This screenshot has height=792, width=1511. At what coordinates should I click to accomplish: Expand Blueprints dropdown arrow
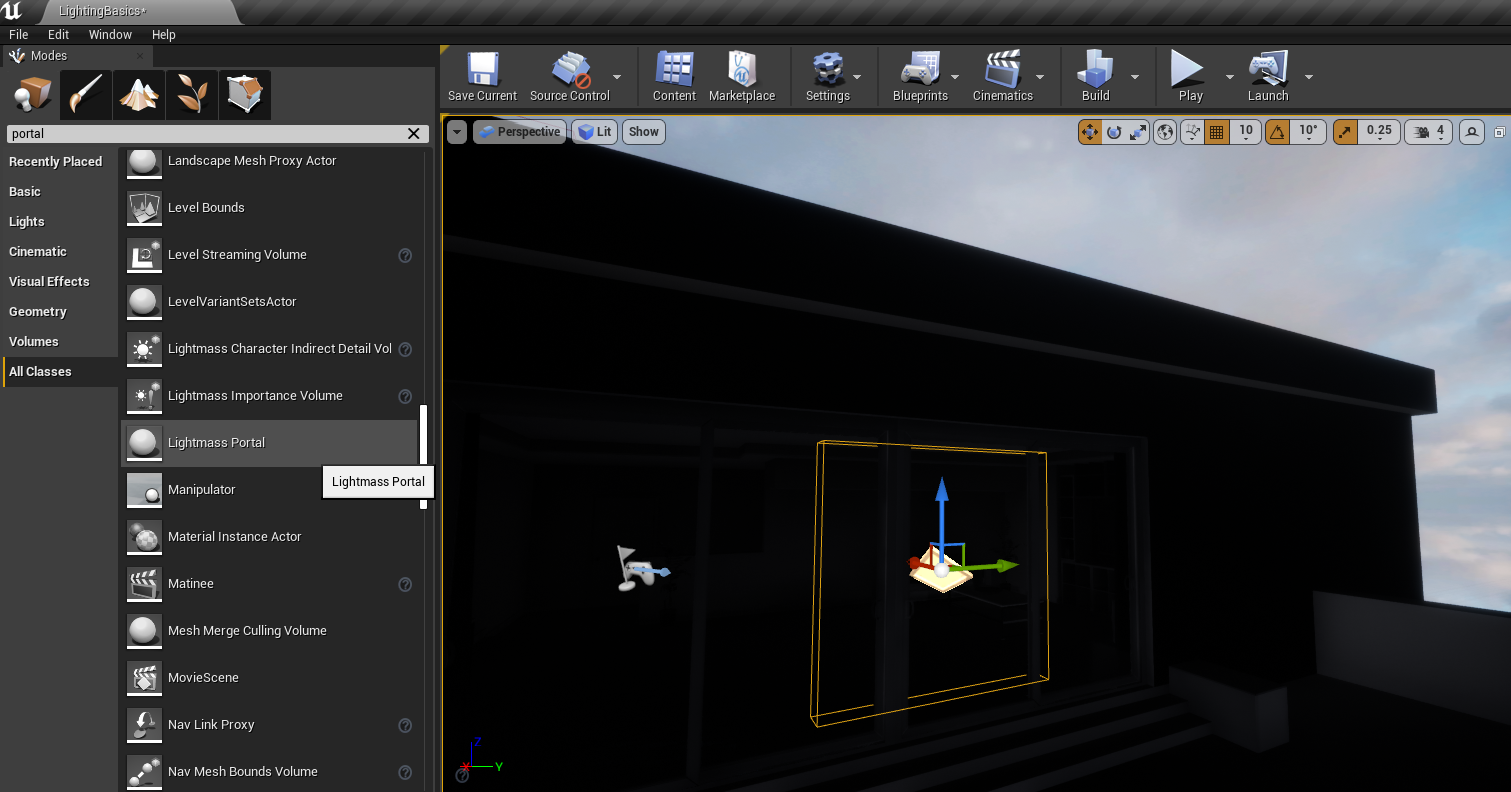pyautogui.click(x=955, y=77)
